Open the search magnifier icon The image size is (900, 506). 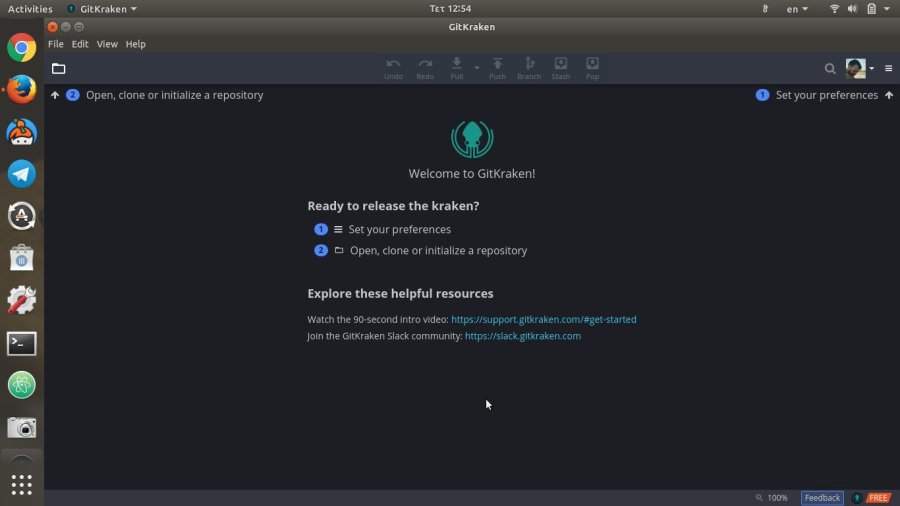pyautogui.click(x=830, y=69)
